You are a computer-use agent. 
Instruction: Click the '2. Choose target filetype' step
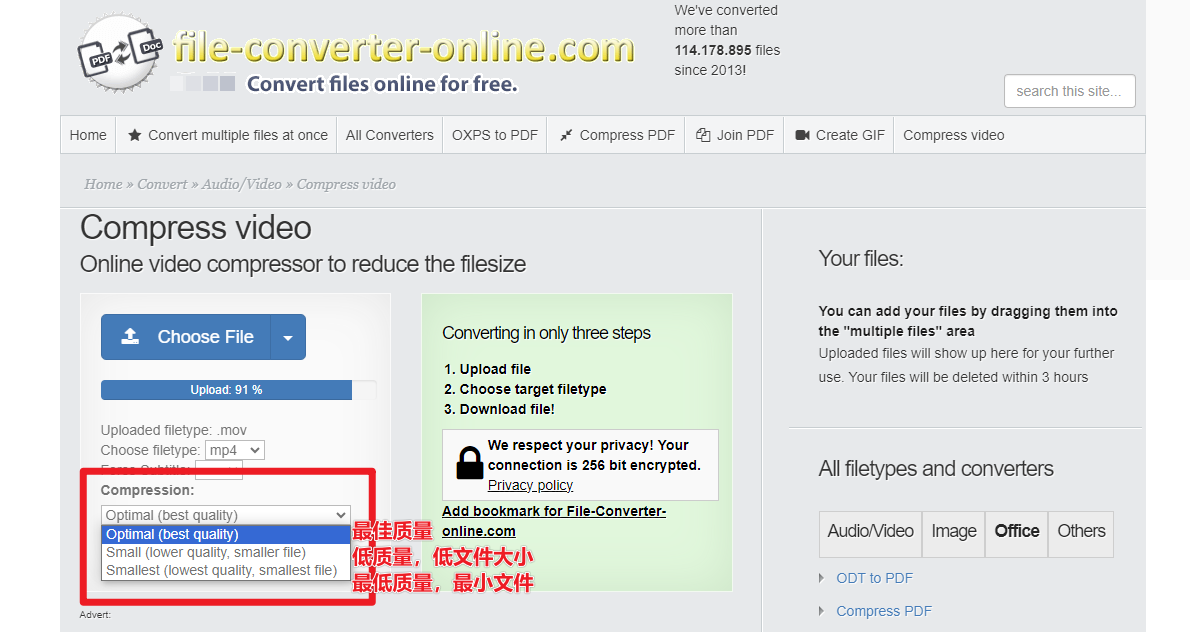pyautogui.click(x=525, y=389)
